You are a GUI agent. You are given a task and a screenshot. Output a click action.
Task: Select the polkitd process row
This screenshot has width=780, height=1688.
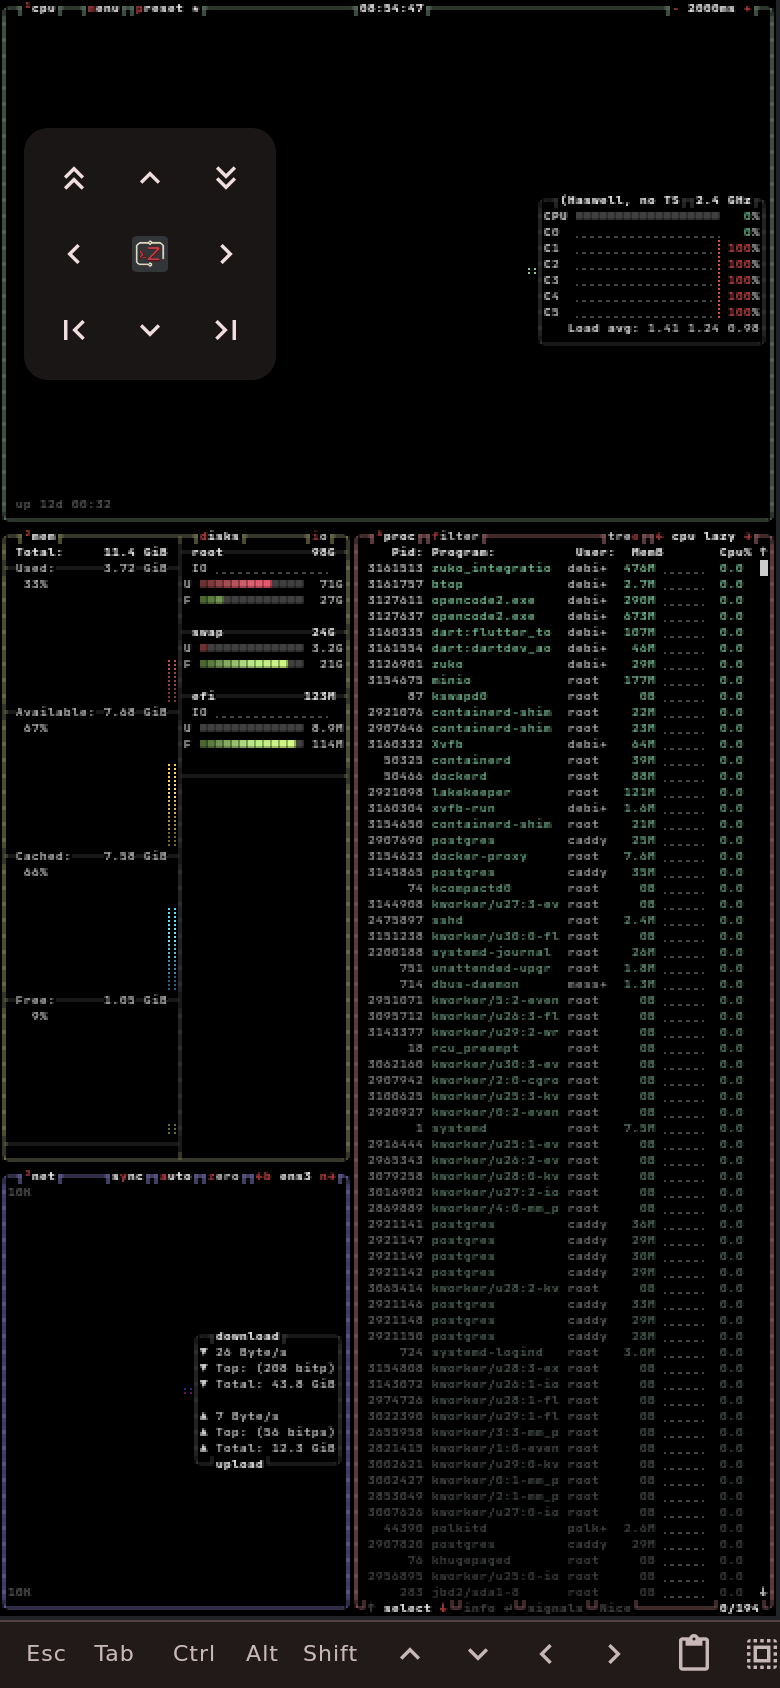(x=559, y=1528)
